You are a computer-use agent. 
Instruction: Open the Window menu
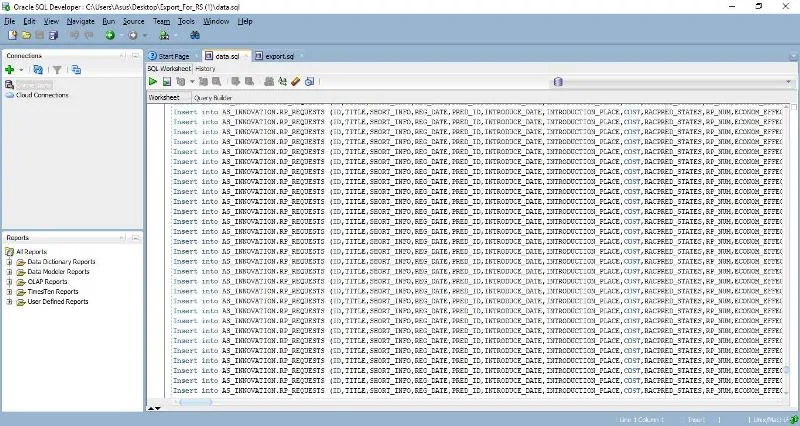(216, 21)
